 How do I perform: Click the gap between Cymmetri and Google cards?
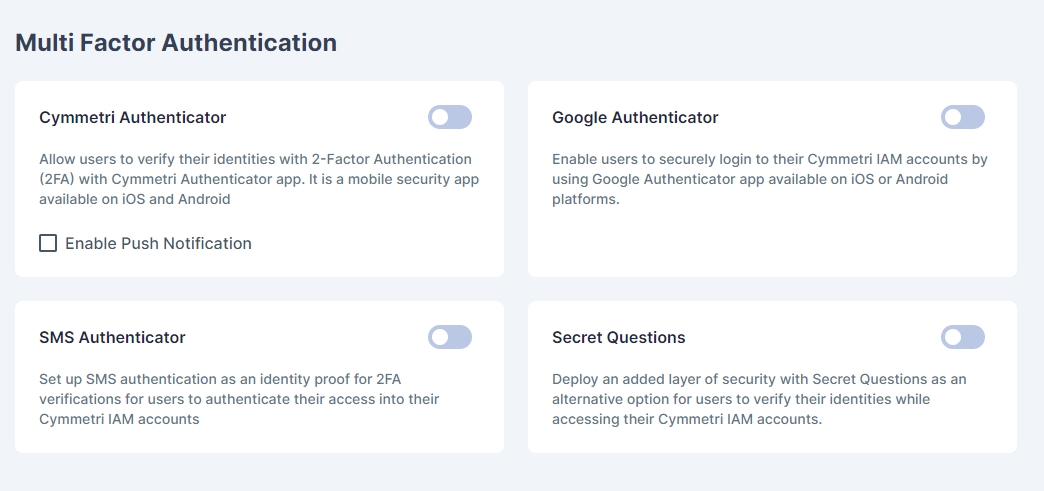(x=516, y=179)
